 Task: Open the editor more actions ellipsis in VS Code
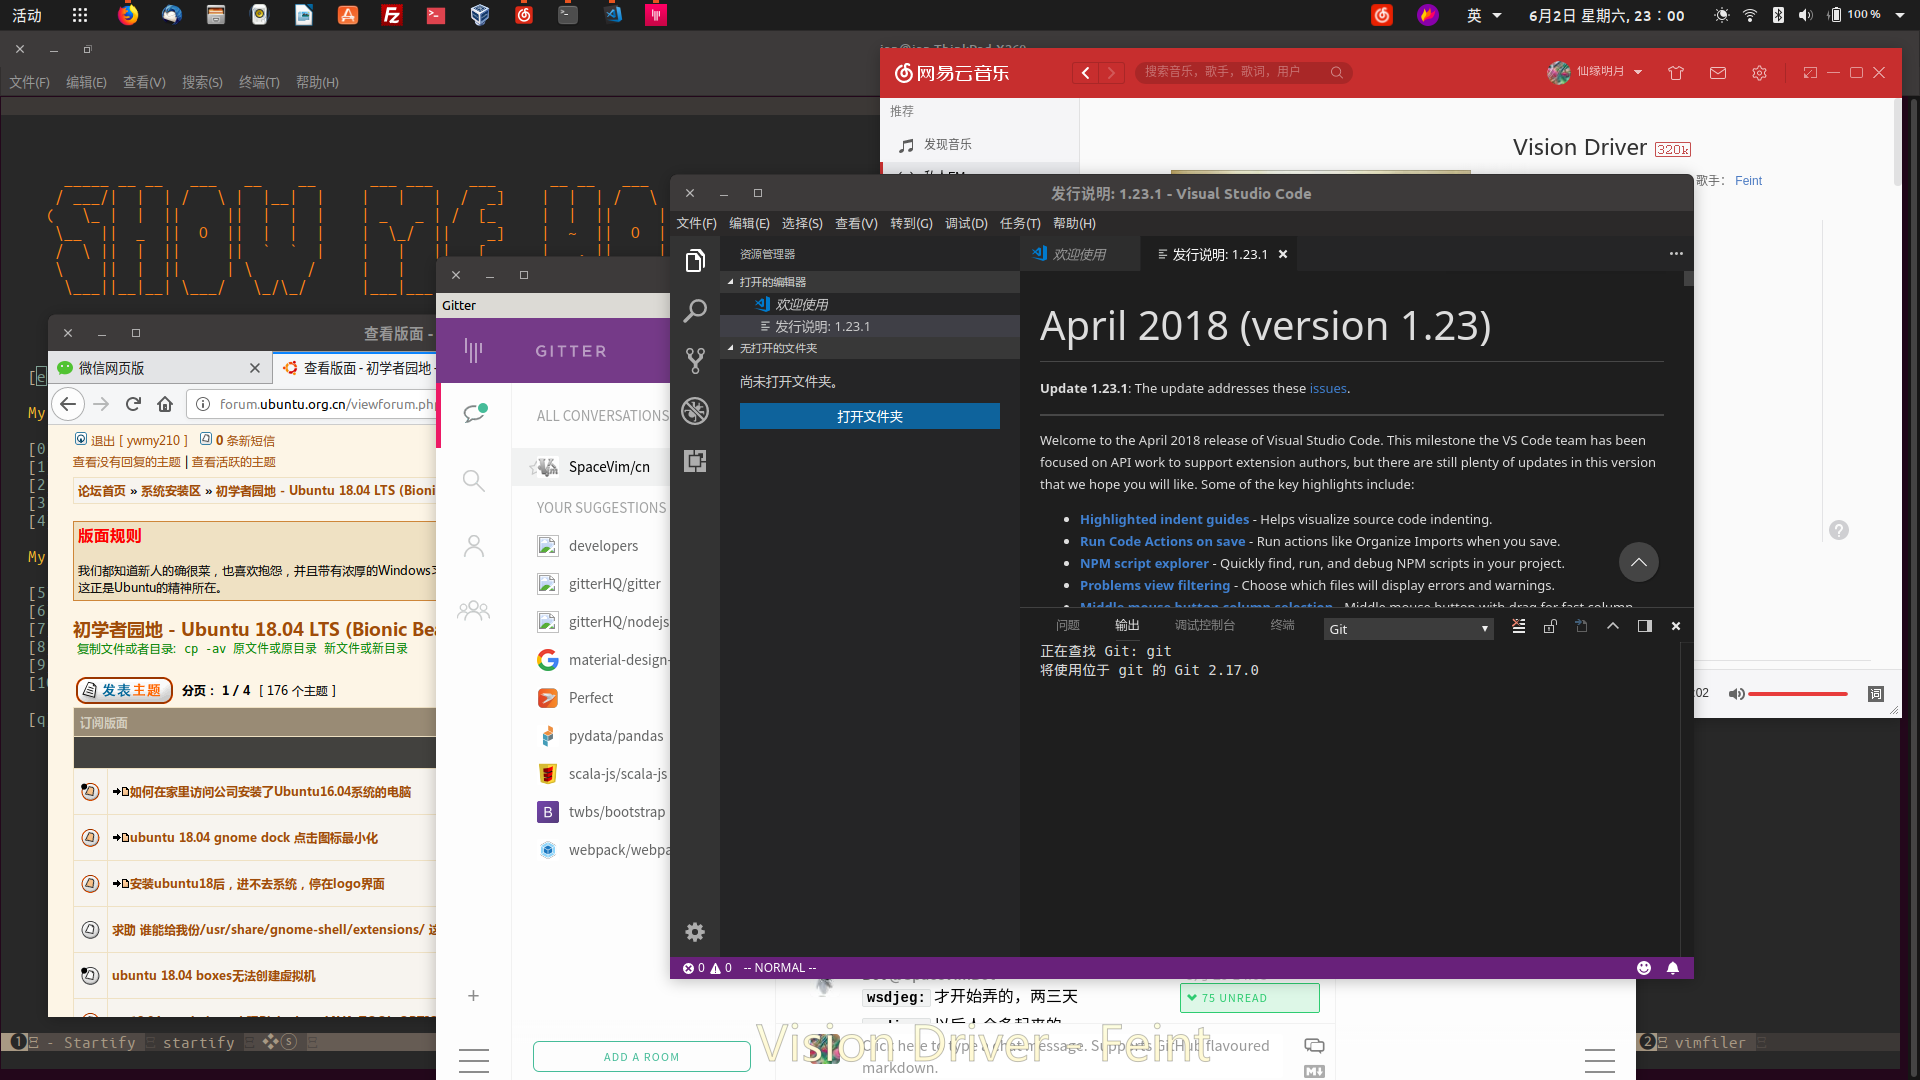coord(1676,253)
